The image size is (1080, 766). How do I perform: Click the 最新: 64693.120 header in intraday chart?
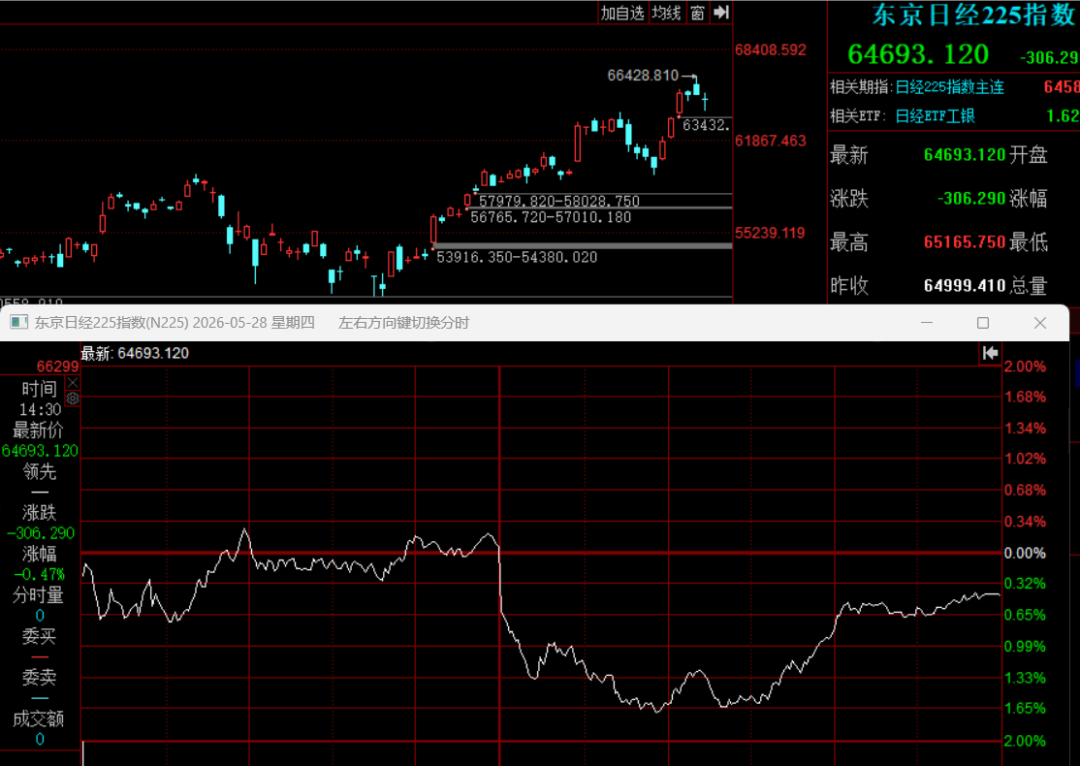[x=135, y=353]
